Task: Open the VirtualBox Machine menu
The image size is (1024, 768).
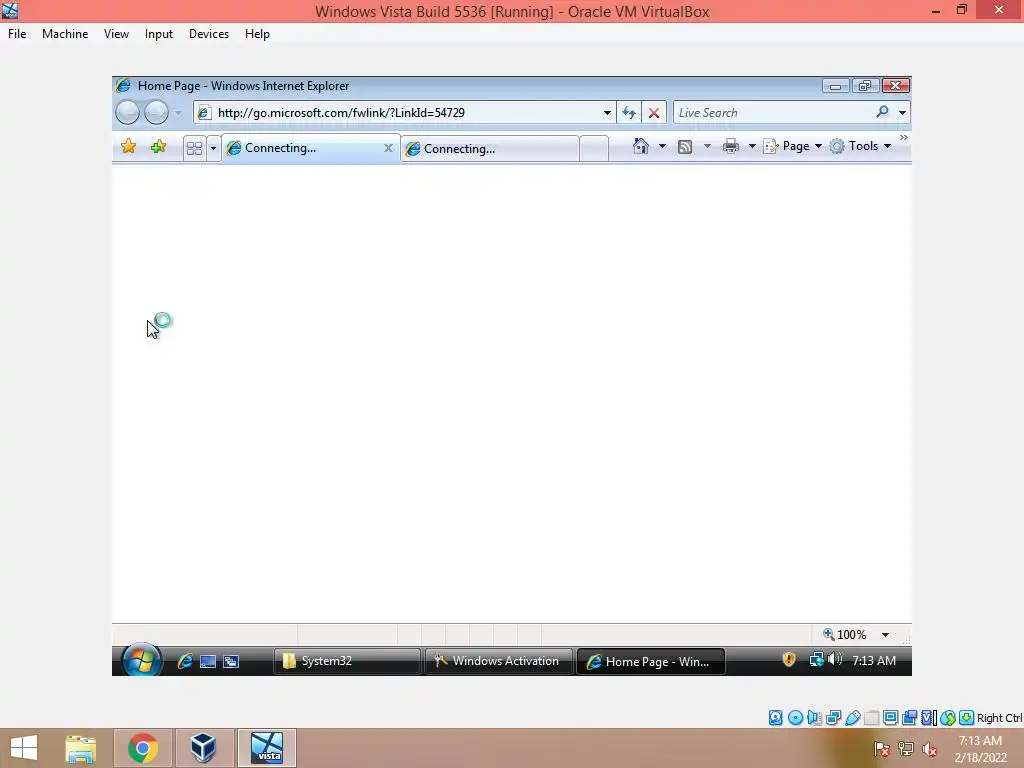Action: (65, 34)
